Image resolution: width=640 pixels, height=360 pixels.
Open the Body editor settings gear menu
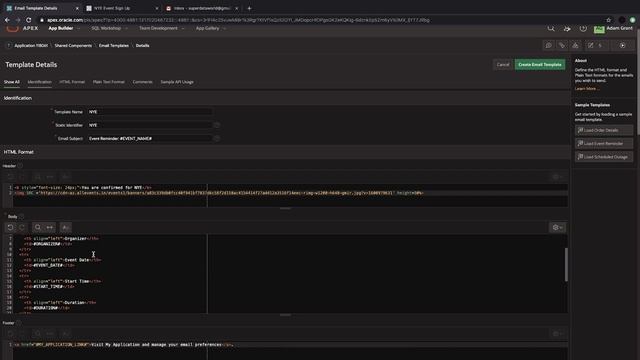(x=557, y=227)
